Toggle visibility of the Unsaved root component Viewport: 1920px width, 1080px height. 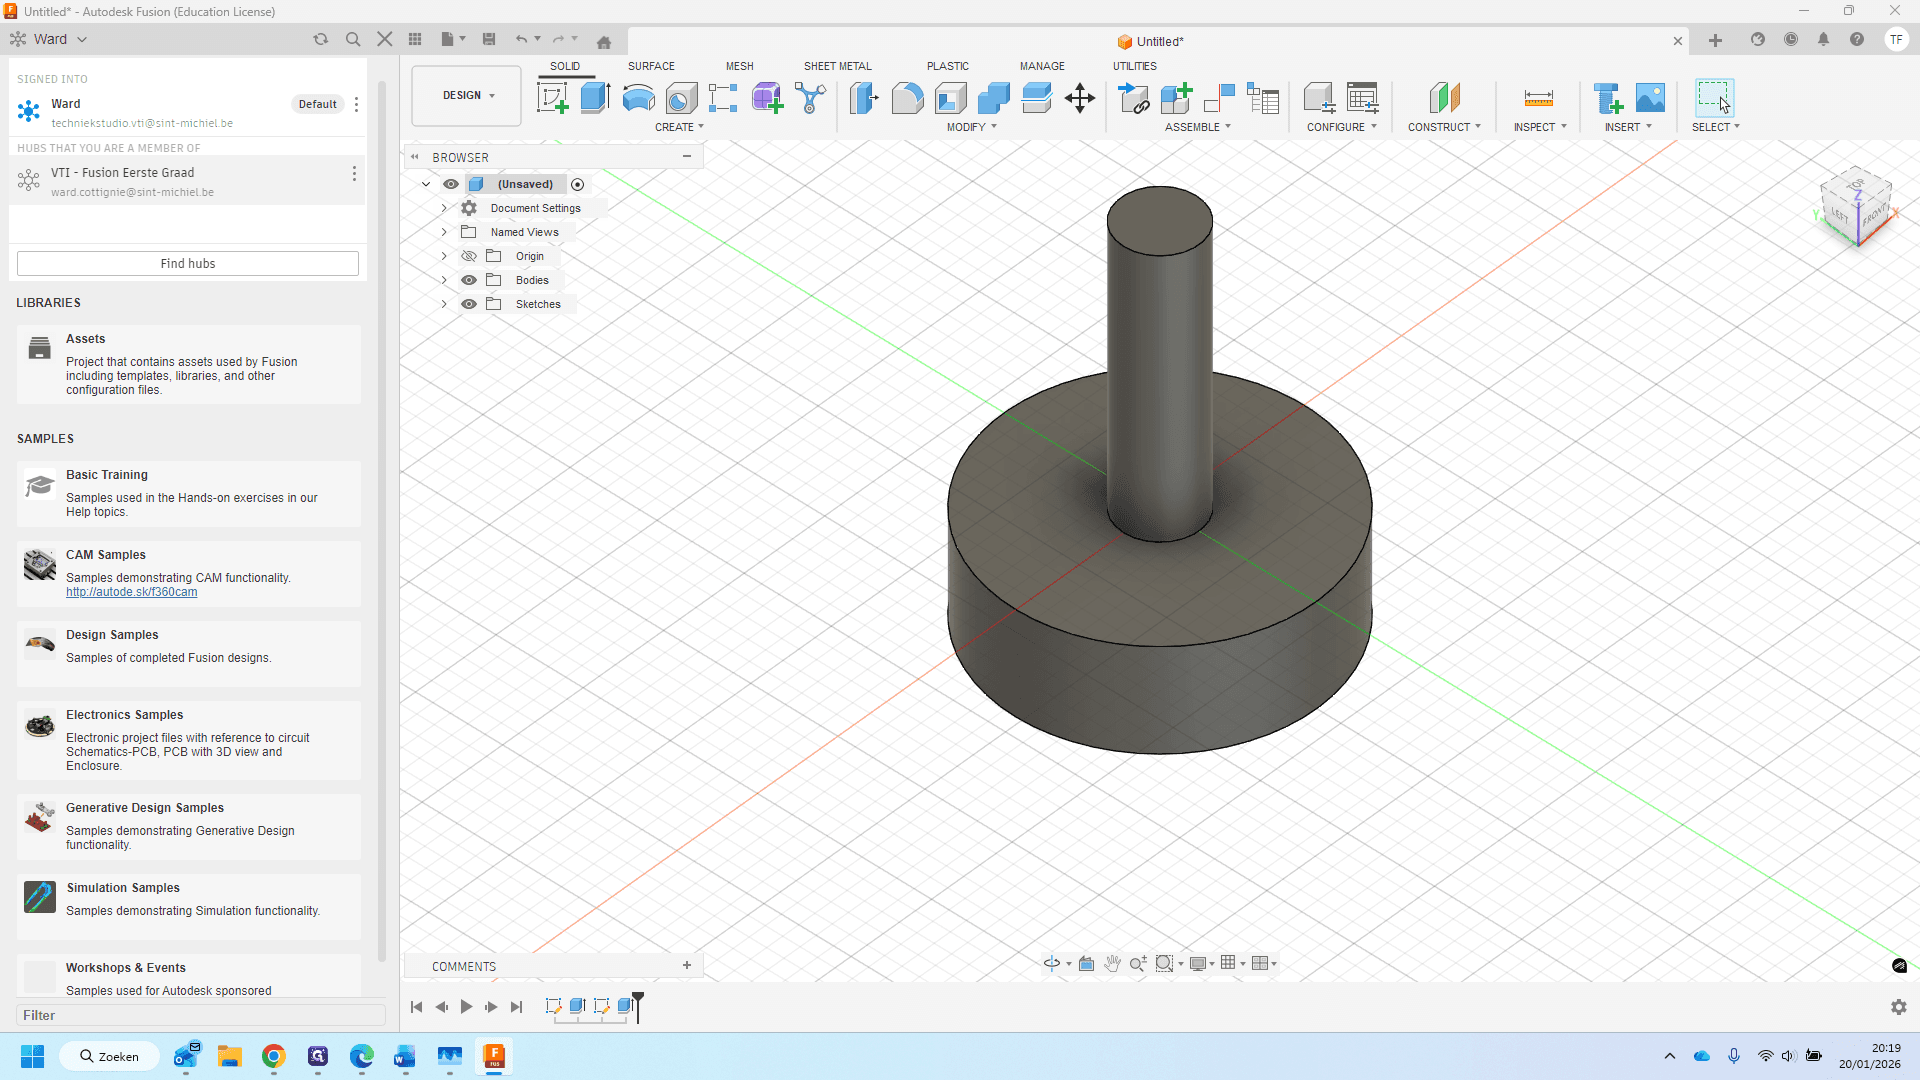[x=451, y=184]
